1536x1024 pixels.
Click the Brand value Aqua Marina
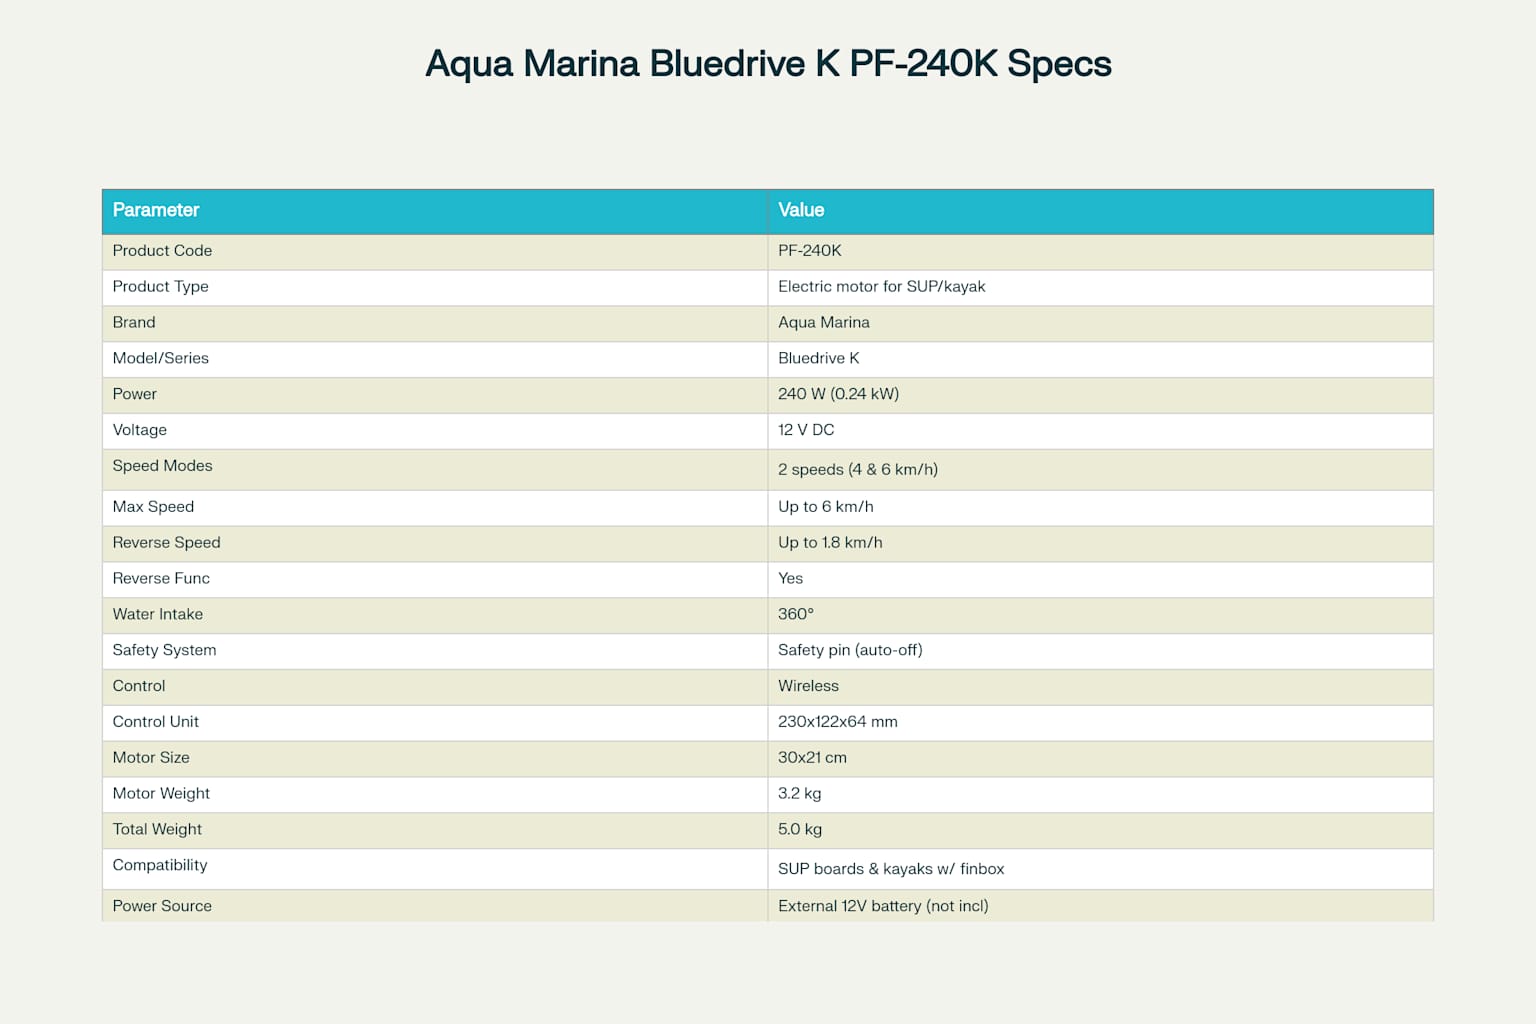click(x=824, y=322)
